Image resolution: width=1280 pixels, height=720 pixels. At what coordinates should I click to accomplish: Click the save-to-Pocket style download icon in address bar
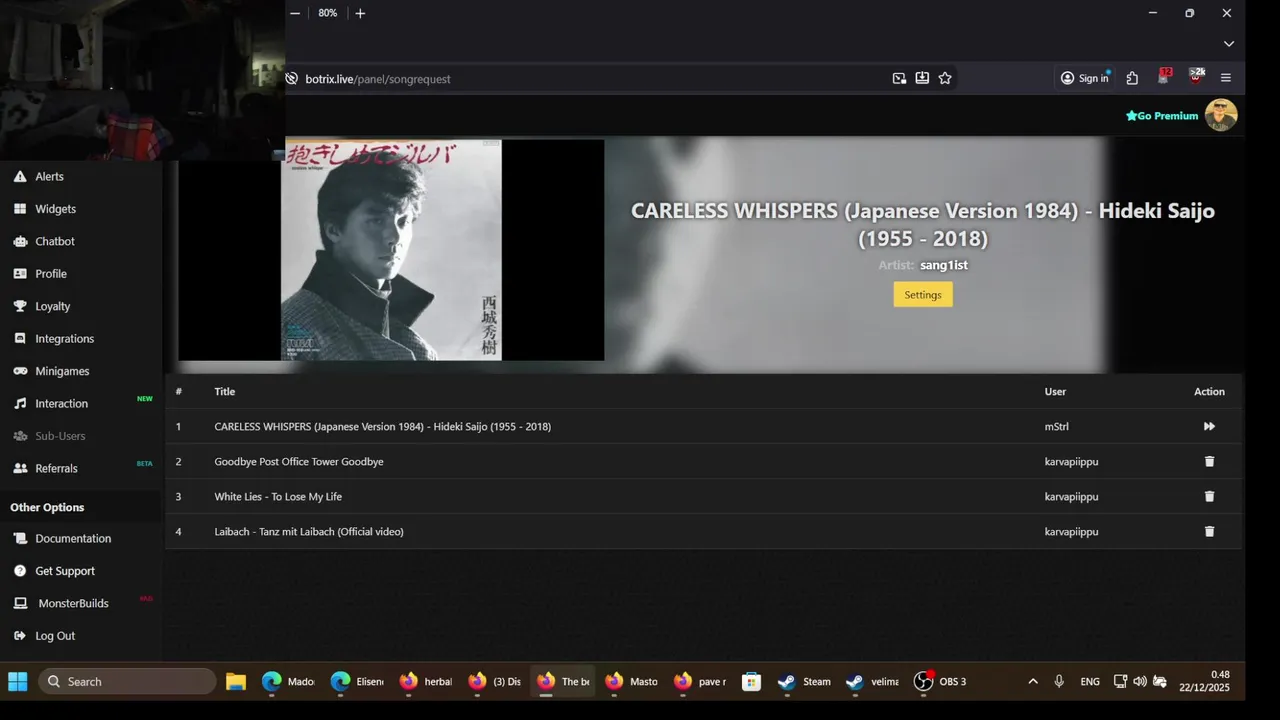click(x=922, y=78)
